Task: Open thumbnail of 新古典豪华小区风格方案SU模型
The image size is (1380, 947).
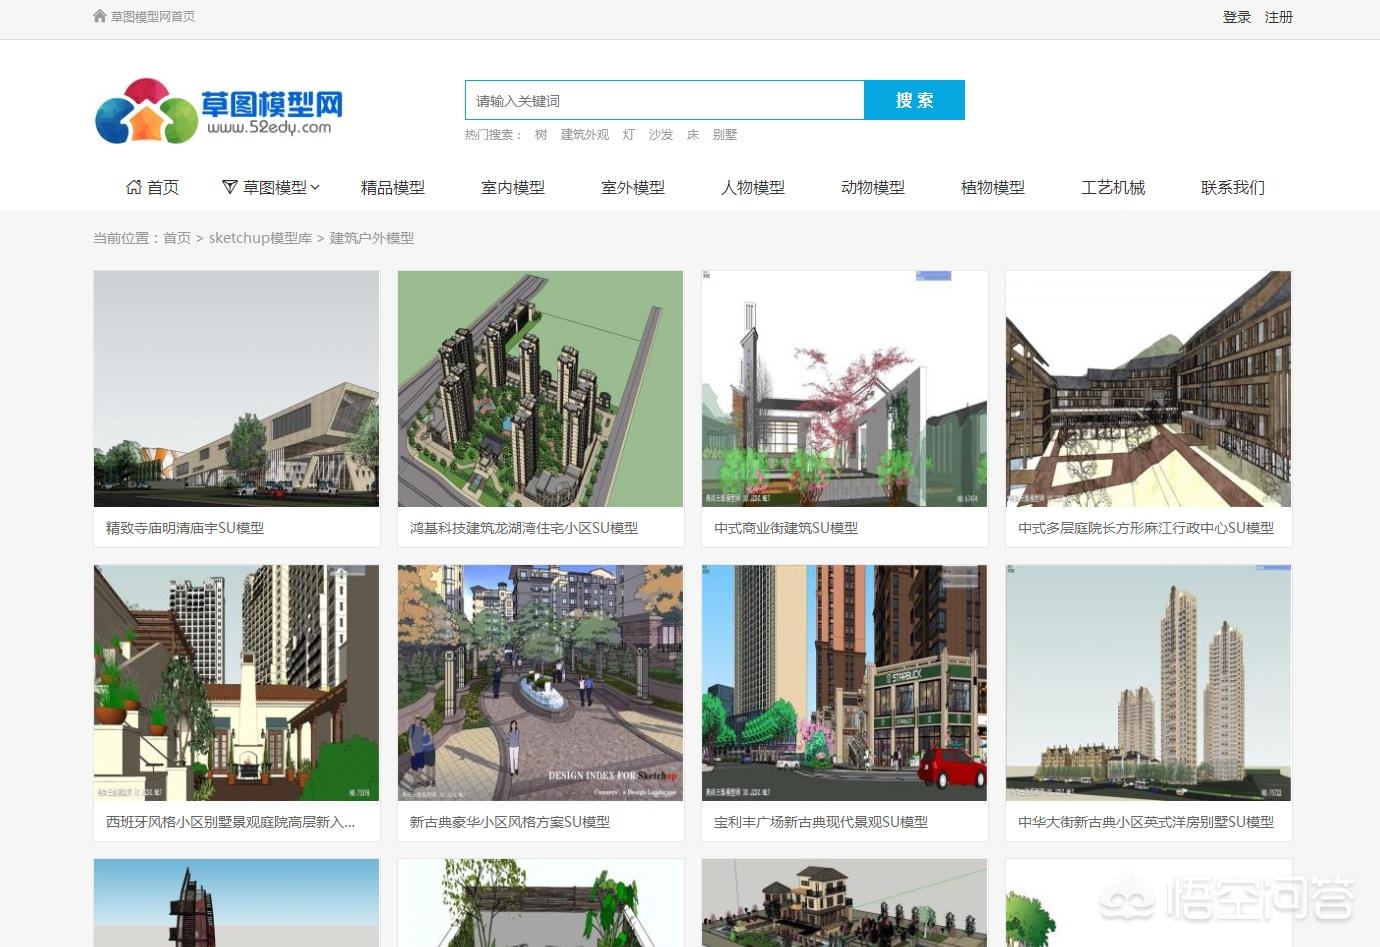Action: [x=541, y=683]
